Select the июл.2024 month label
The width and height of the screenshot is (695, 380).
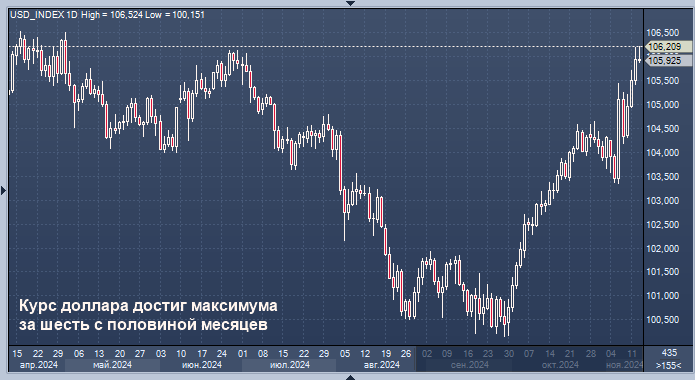point(289,365)
